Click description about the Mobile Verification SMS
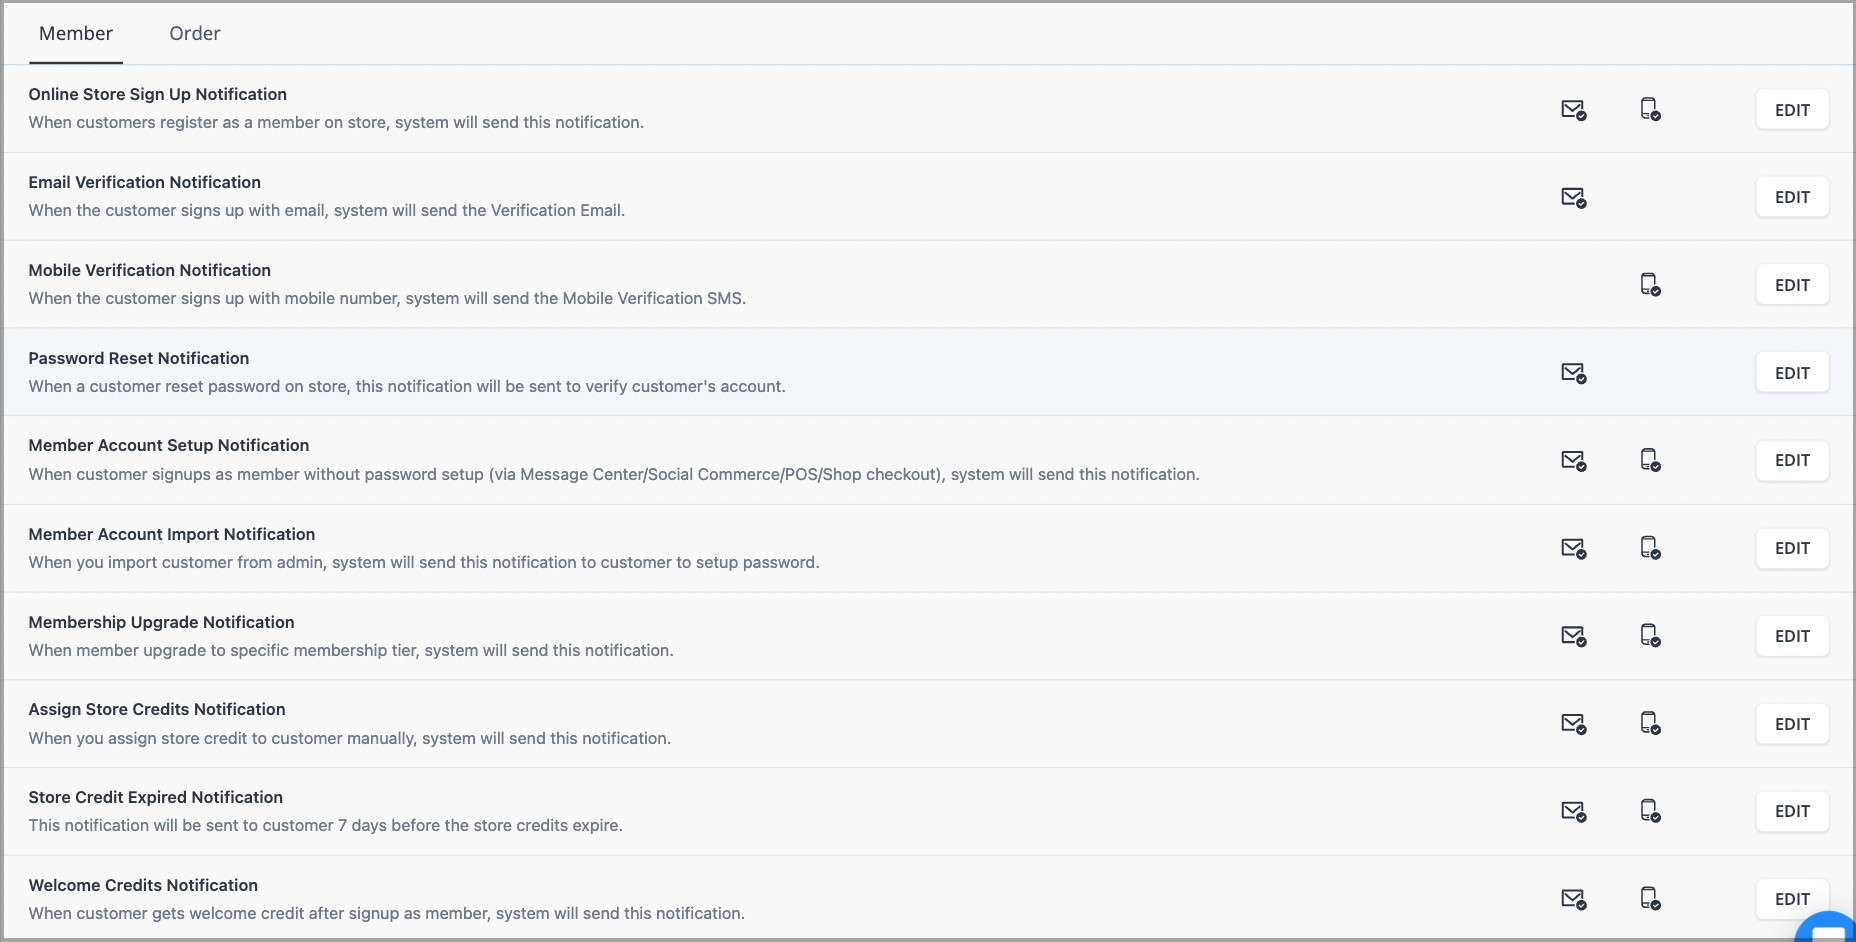This screenshot has width=1856, height=942. tap(387, 298)
